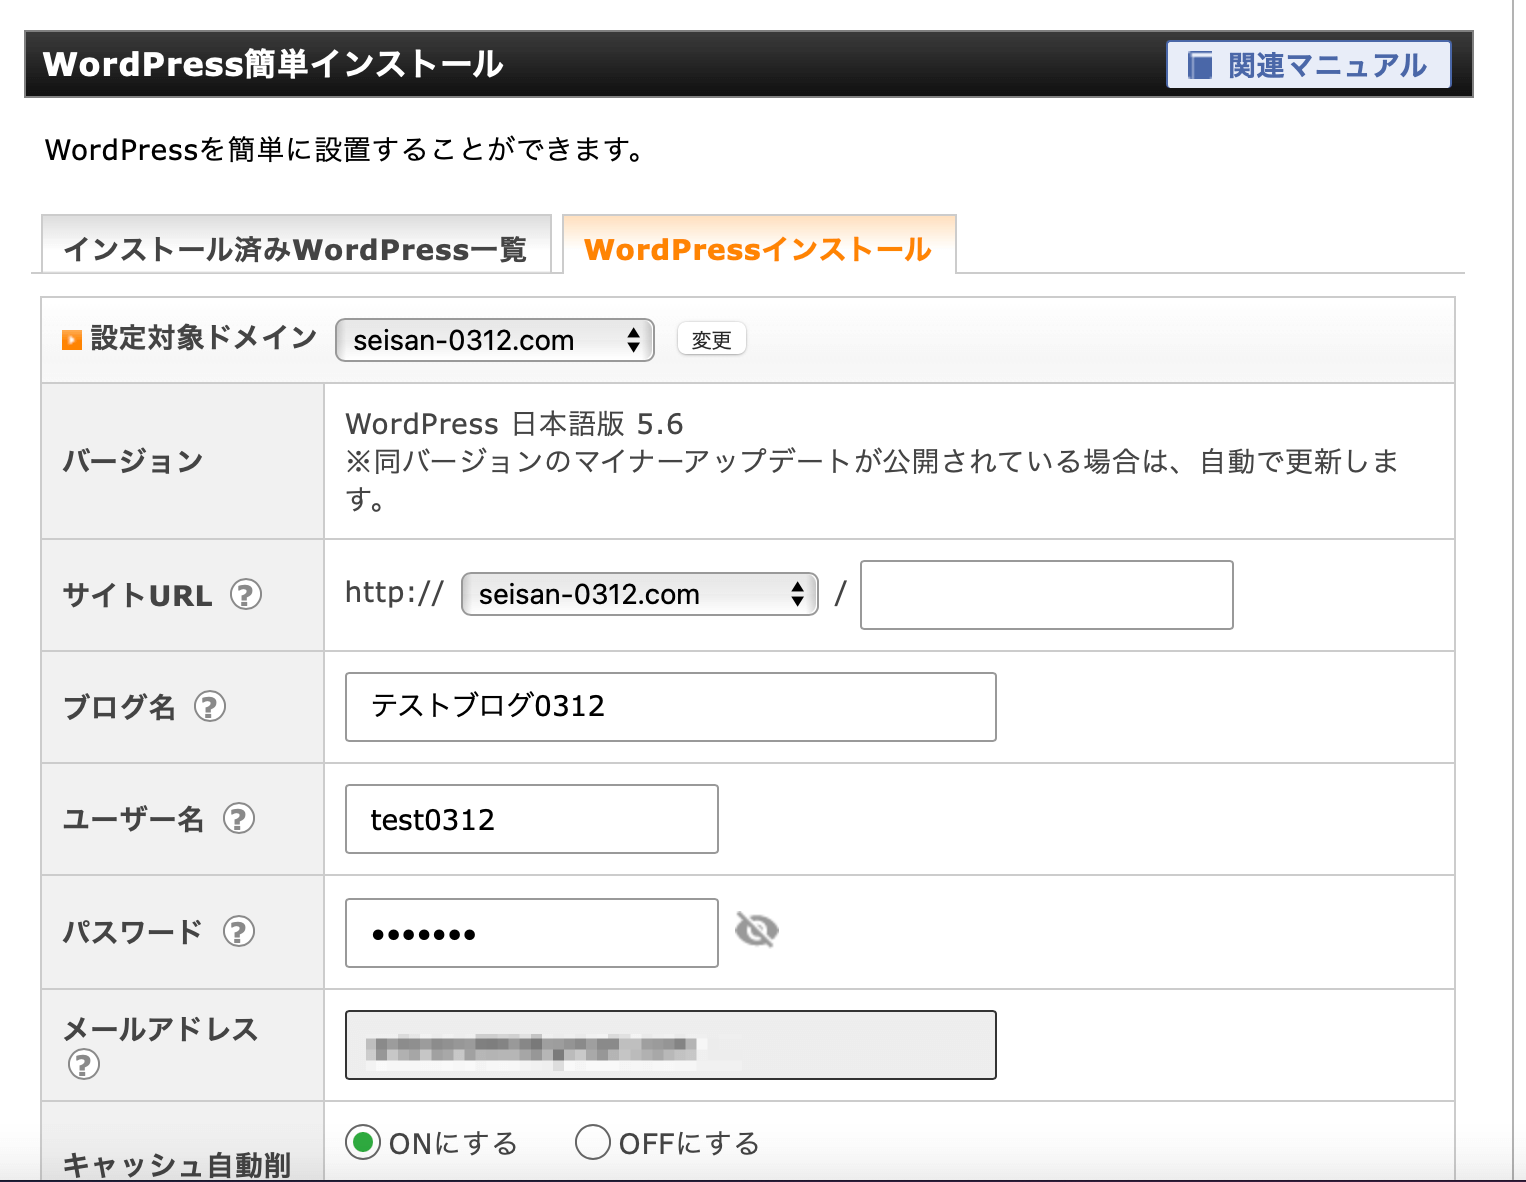Click the site URL path input field
The height and width of the screenshot is (1182, 1526).
1046,595
